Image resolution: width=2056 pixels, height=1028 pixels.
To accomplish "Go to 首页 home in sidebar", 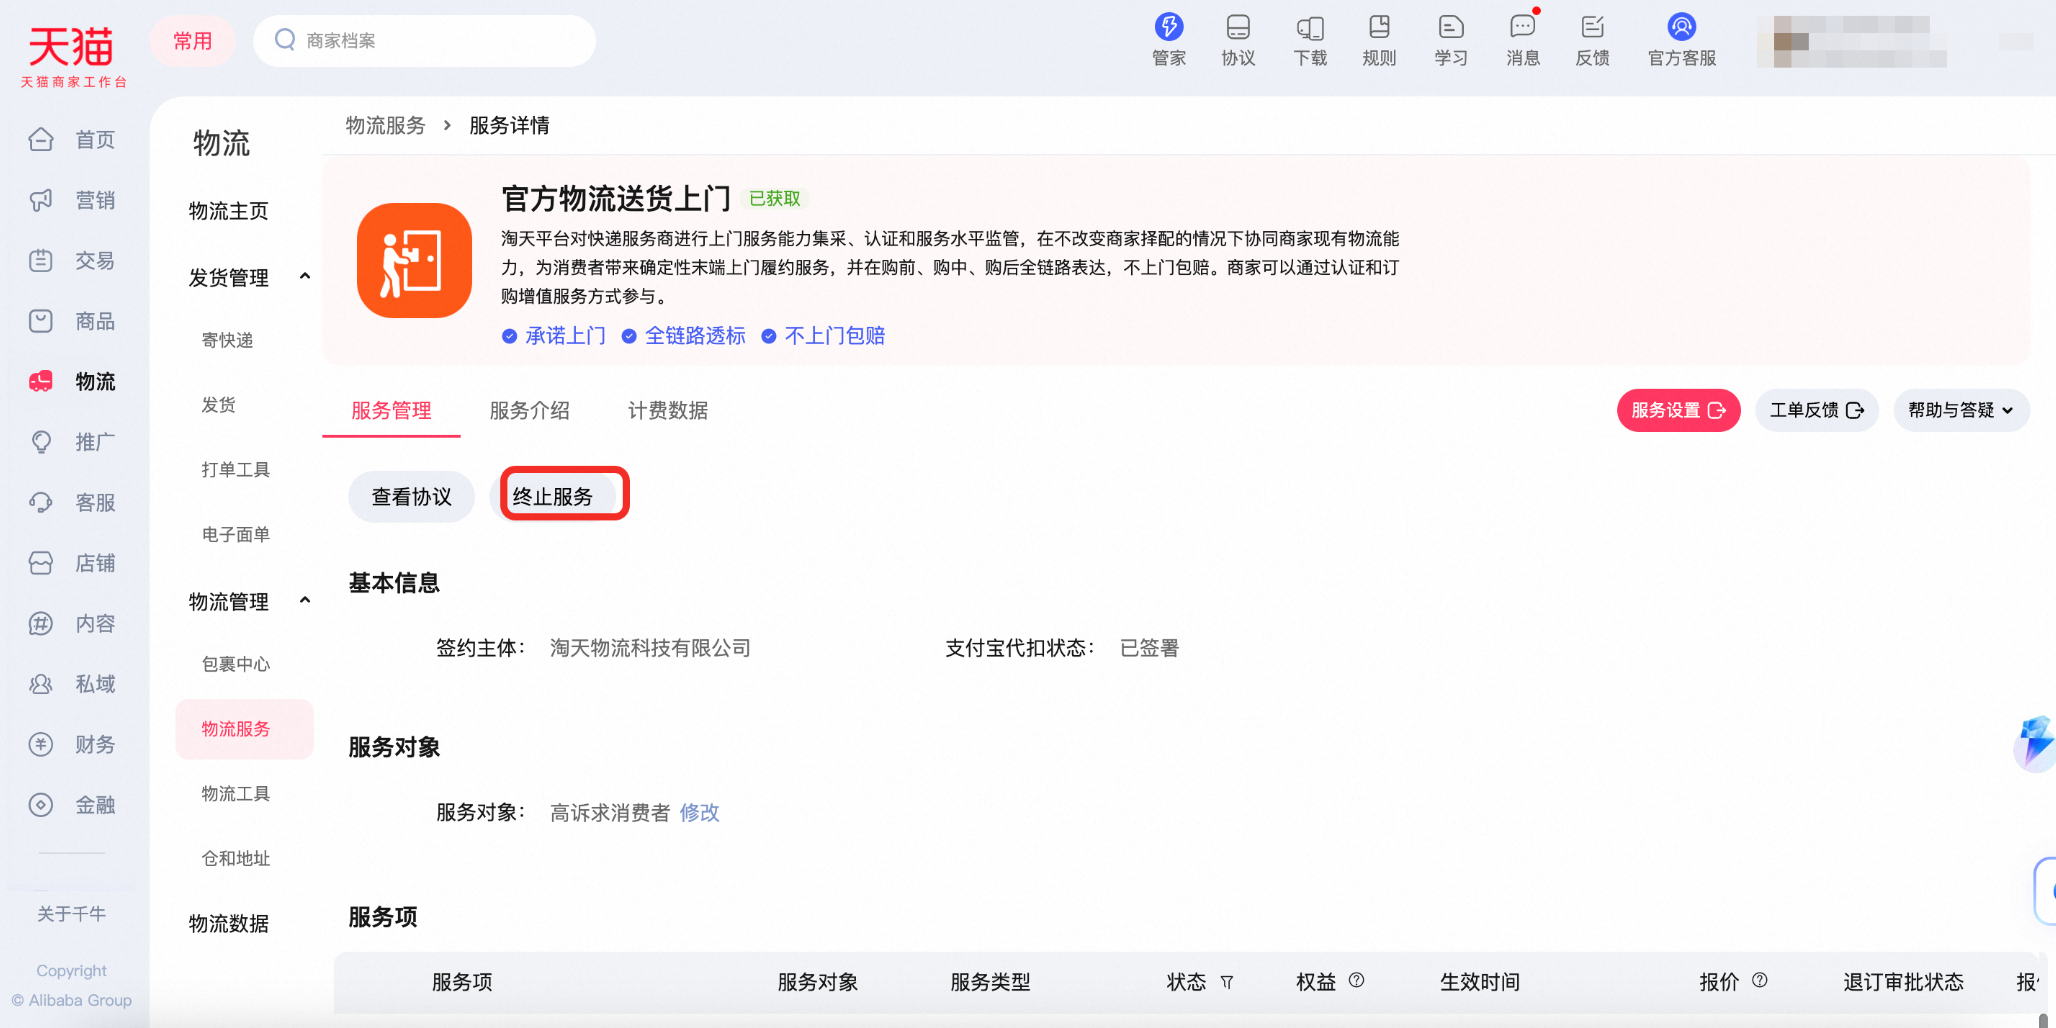I will 72,140.
